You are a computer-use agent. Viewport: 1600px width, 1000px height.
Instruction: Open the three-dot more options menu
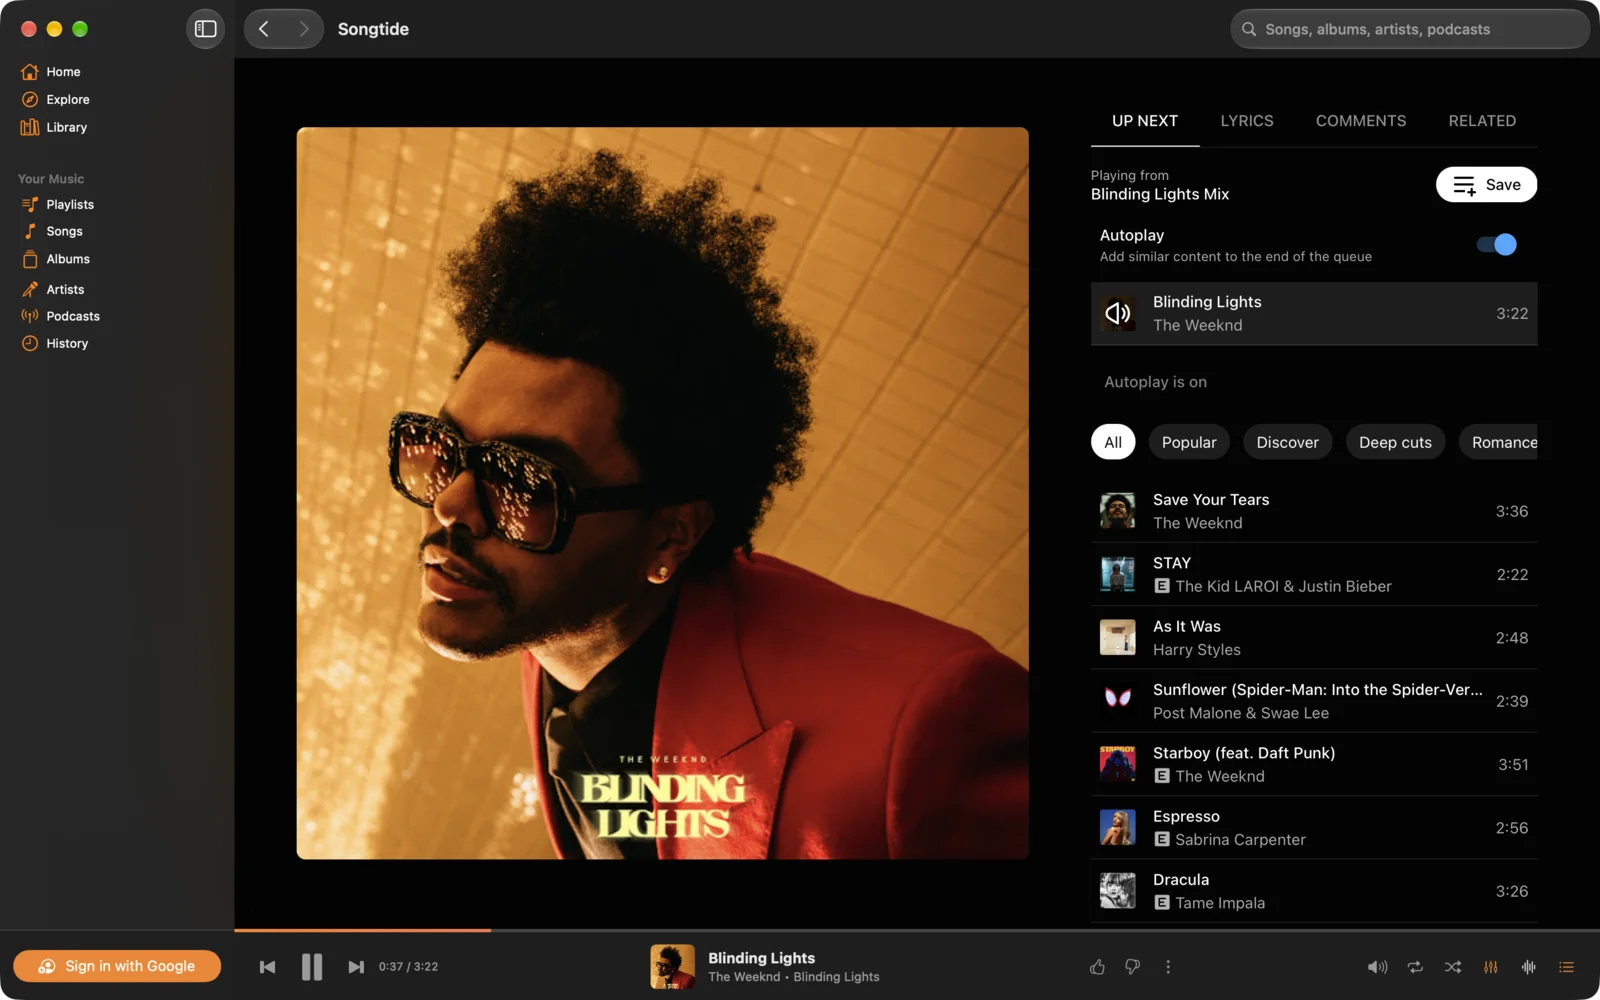click(1168, 967)
